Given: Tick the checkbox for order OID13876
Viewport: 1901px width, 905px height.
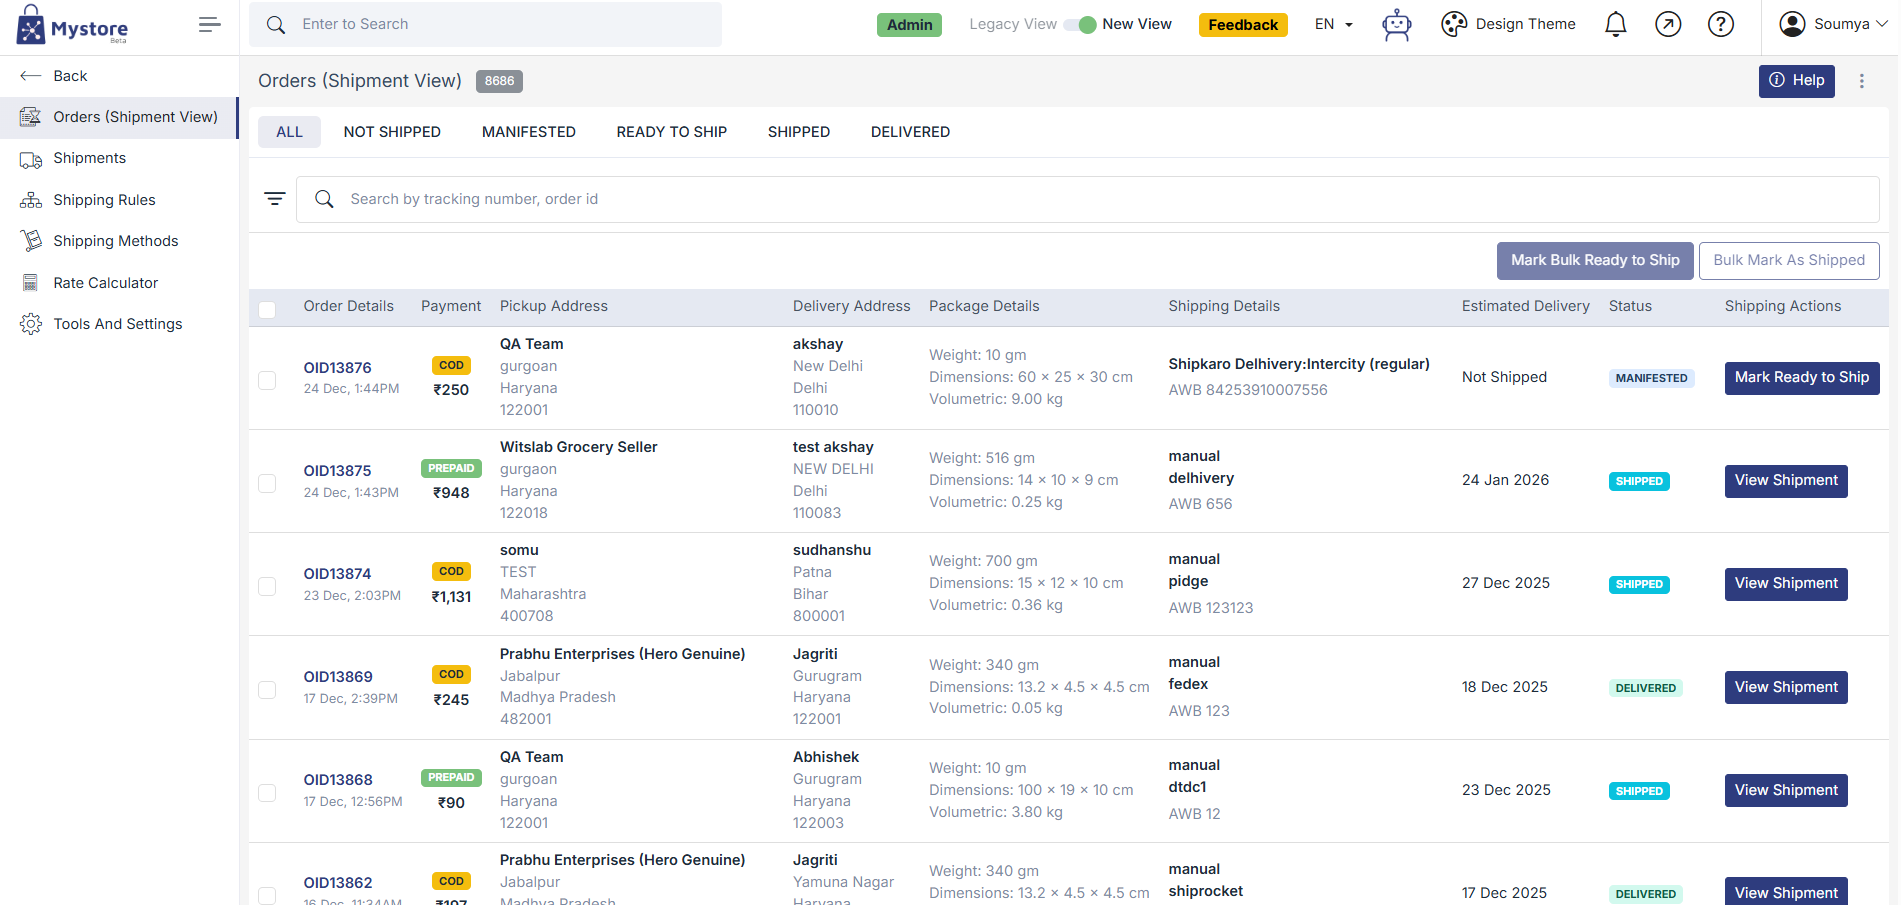Looking at the screenshot, I should 267,380.
